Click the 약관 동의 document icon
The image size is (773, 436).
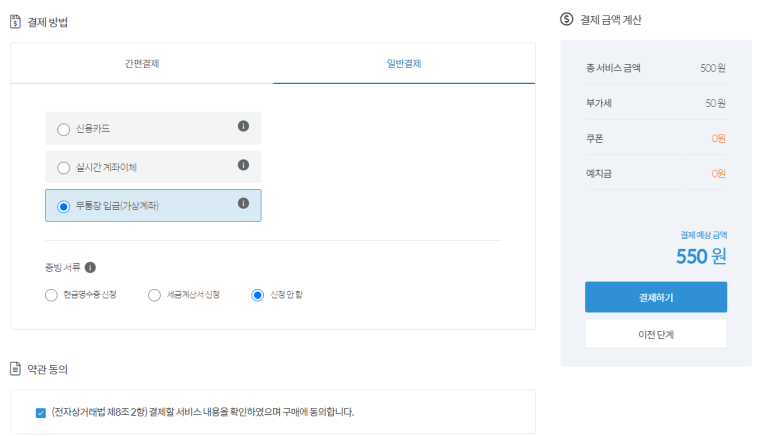click(15, 368)
